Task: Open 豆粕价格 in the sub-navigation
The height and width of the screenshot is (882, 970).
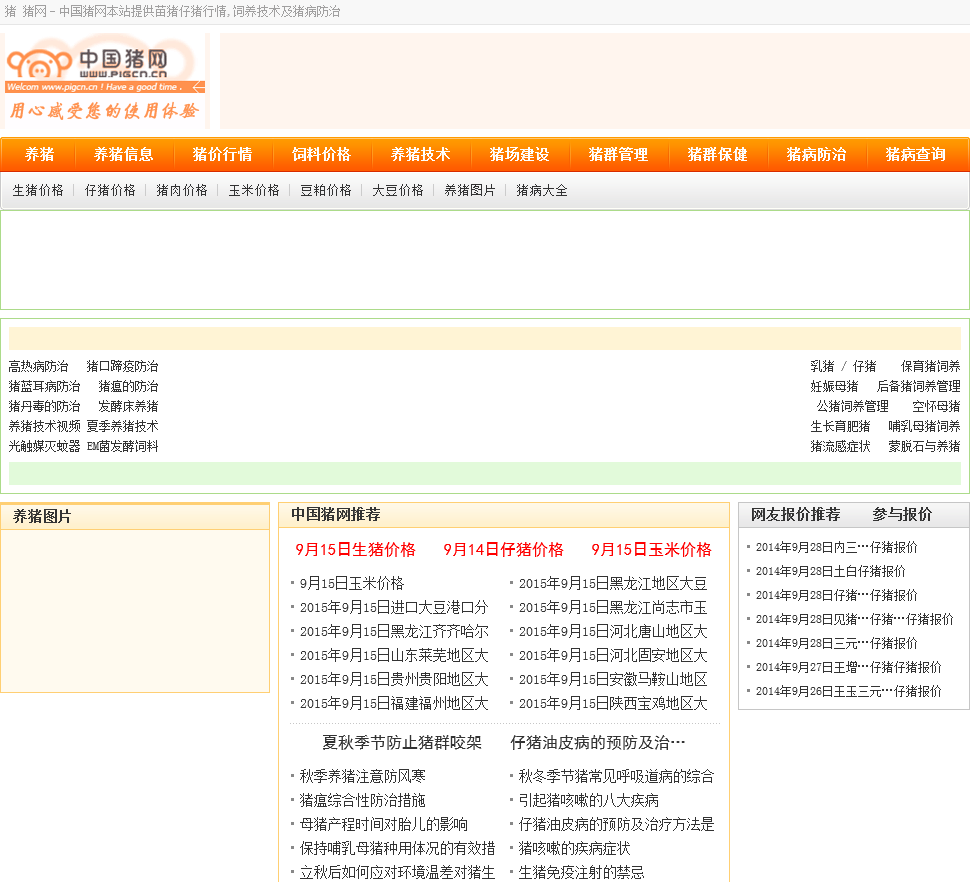Action: (x=325, y=191)
